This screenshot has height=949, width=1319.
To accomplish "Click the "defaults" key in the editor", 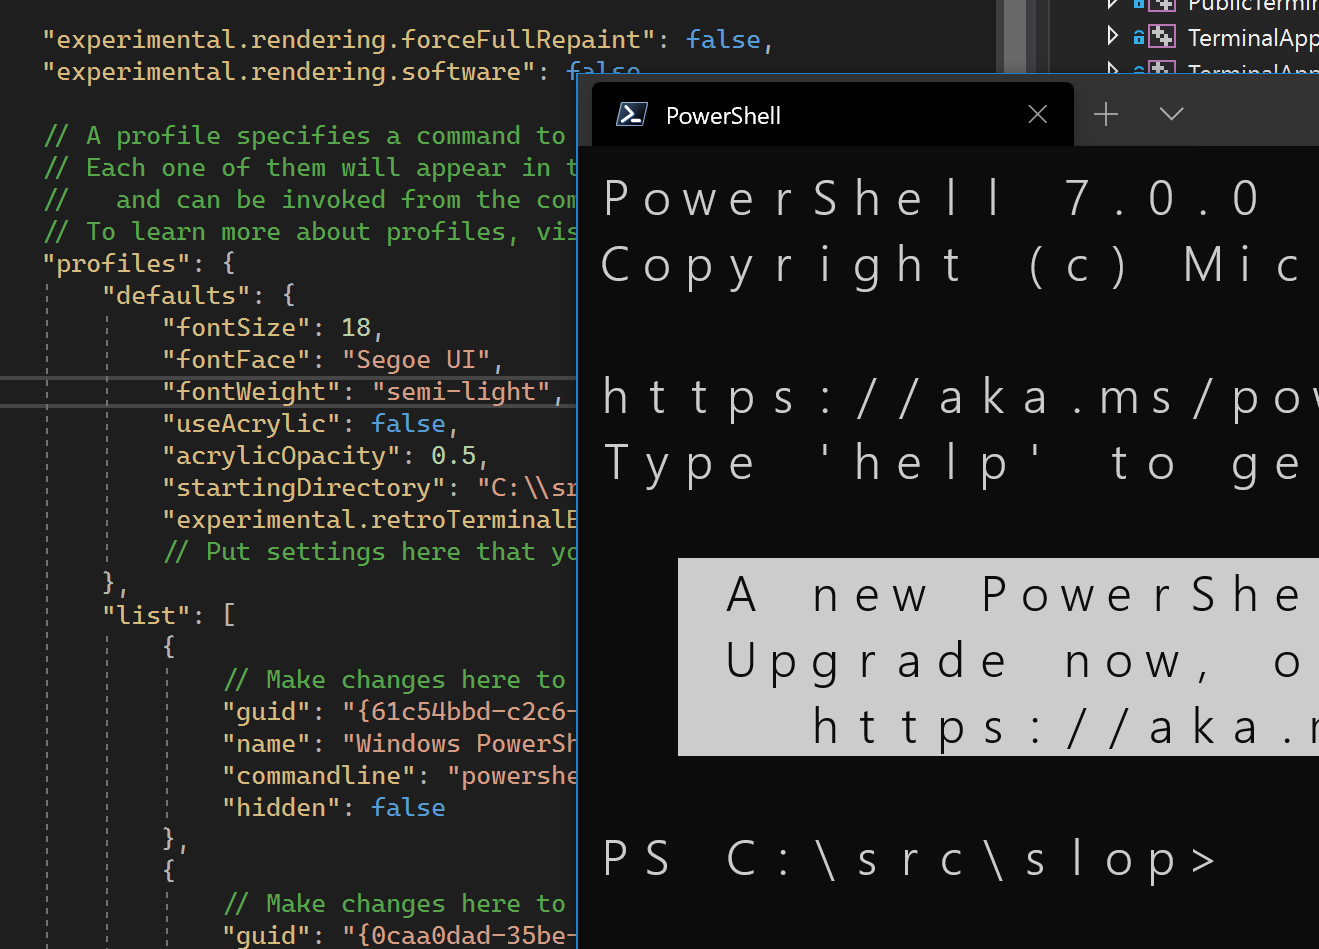I will 176,296.
